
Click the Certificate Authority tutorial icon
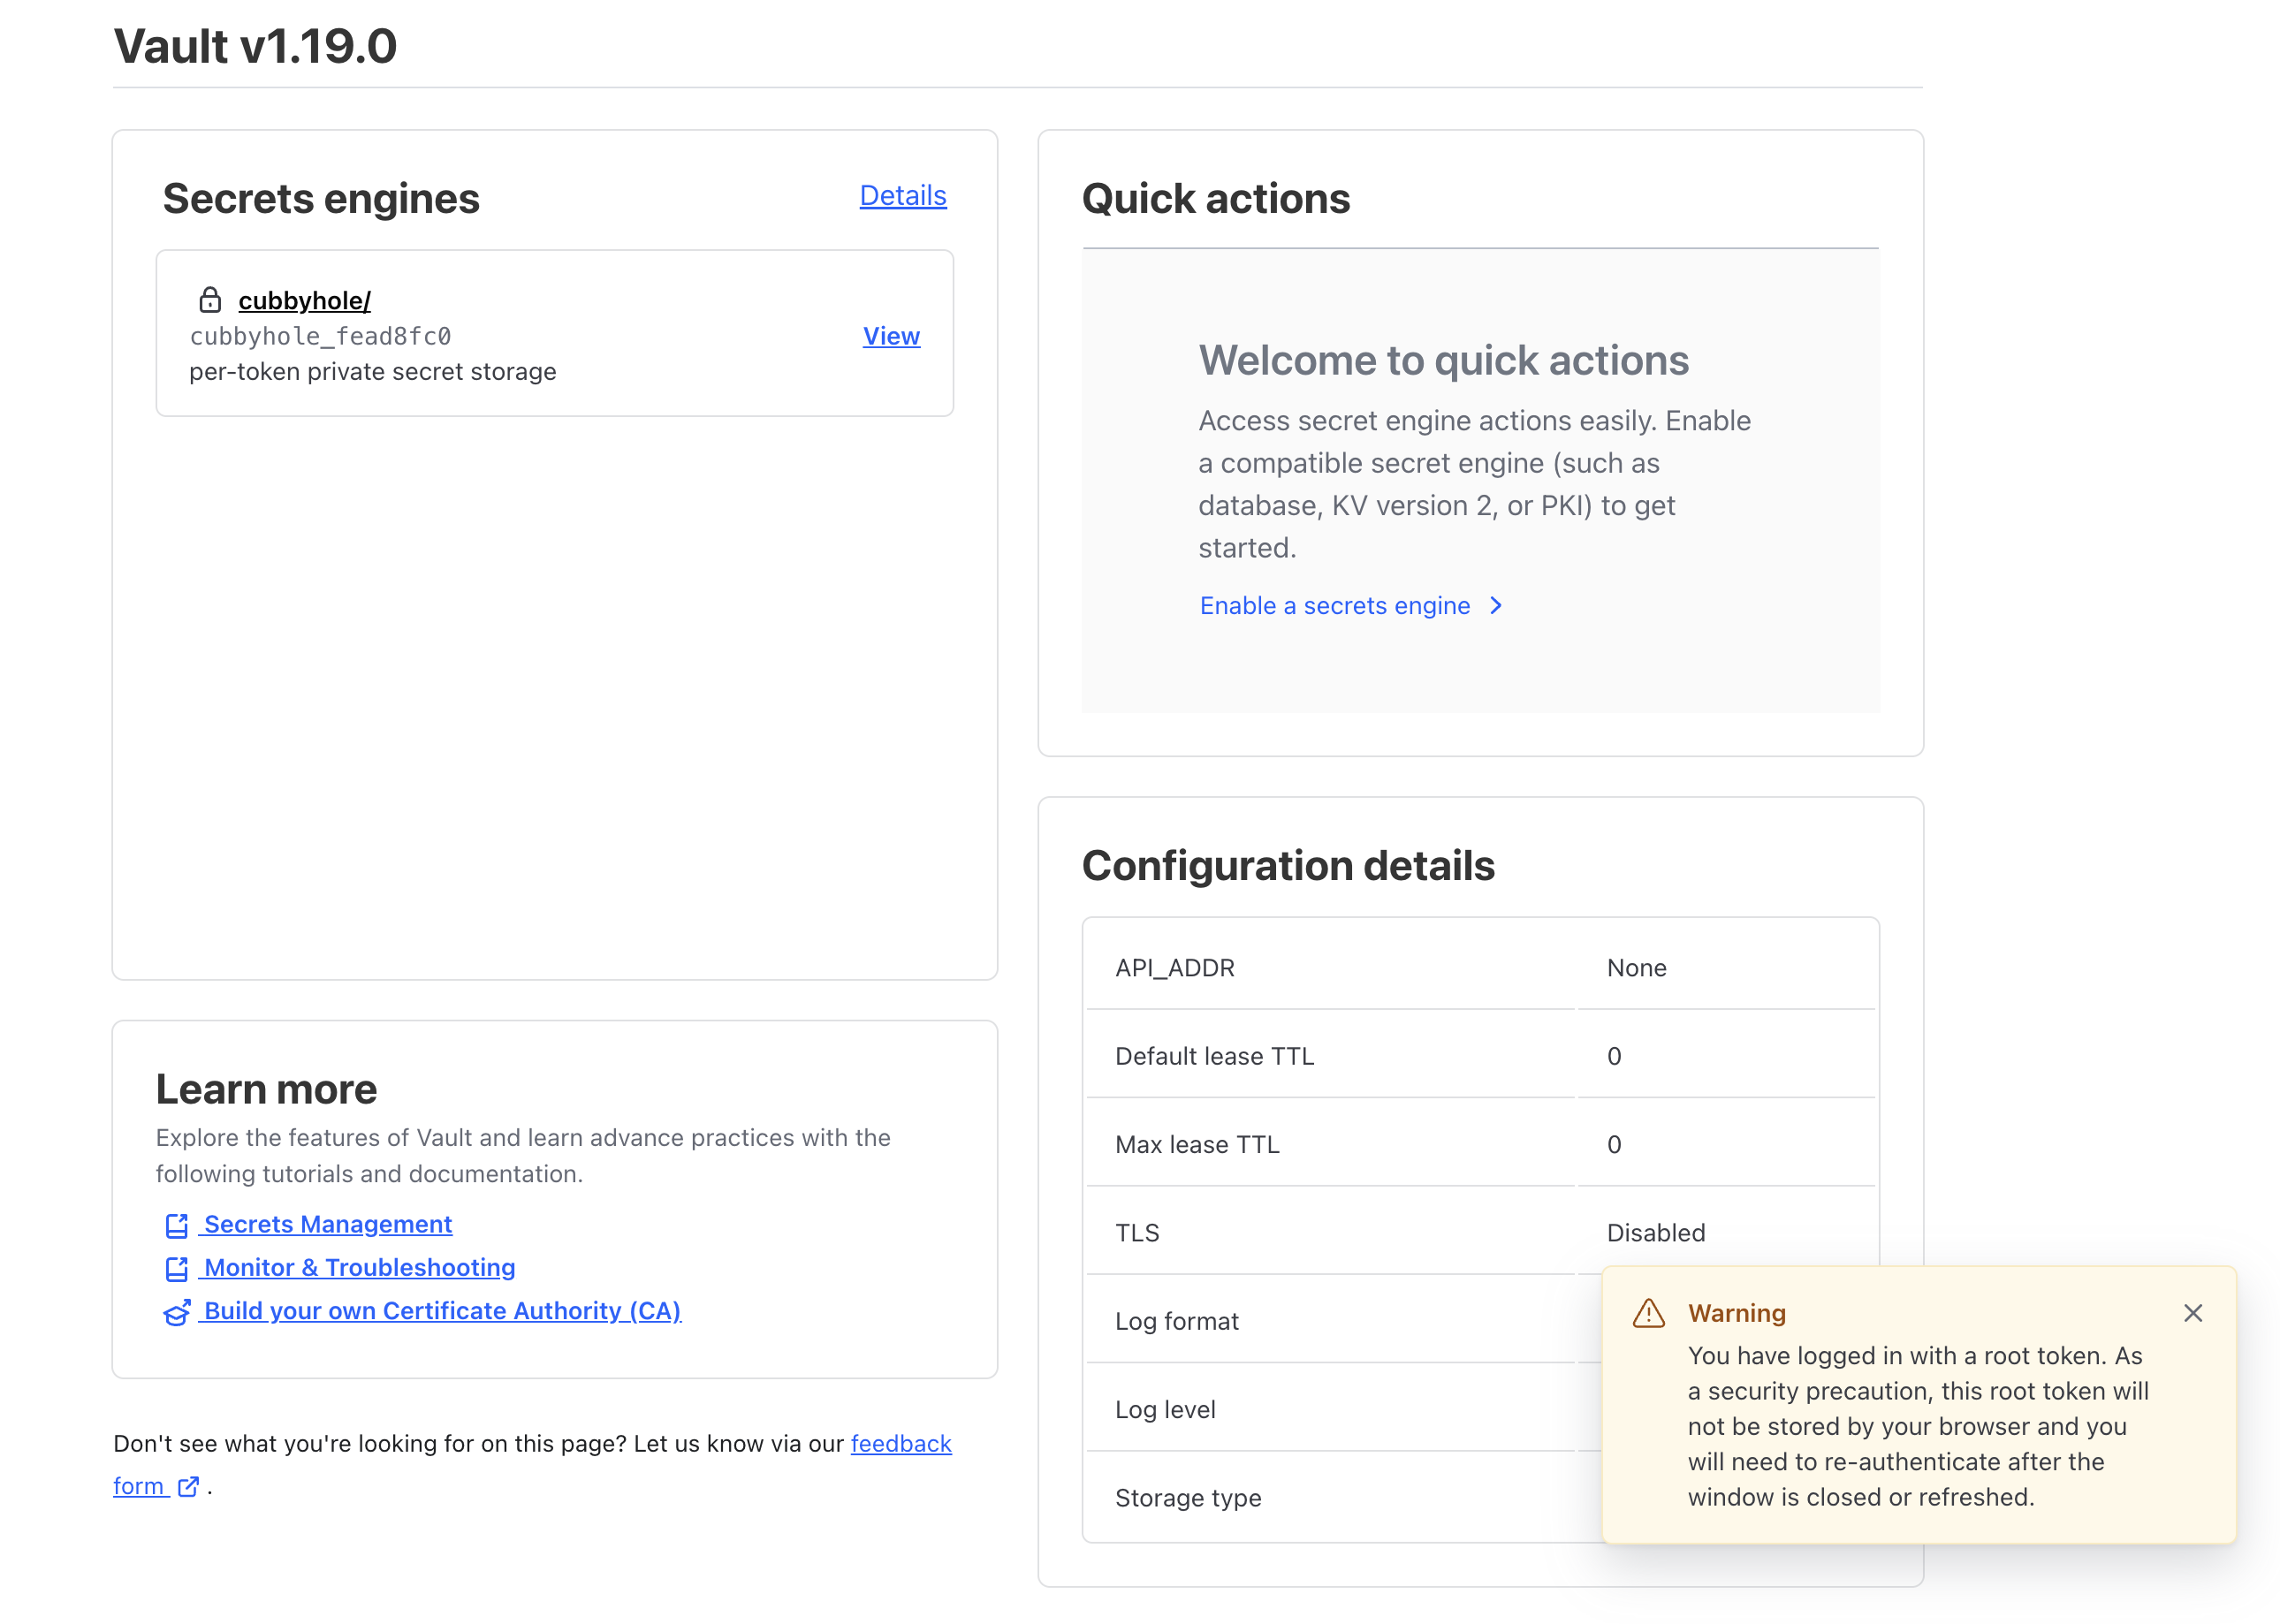[177, 1312]
